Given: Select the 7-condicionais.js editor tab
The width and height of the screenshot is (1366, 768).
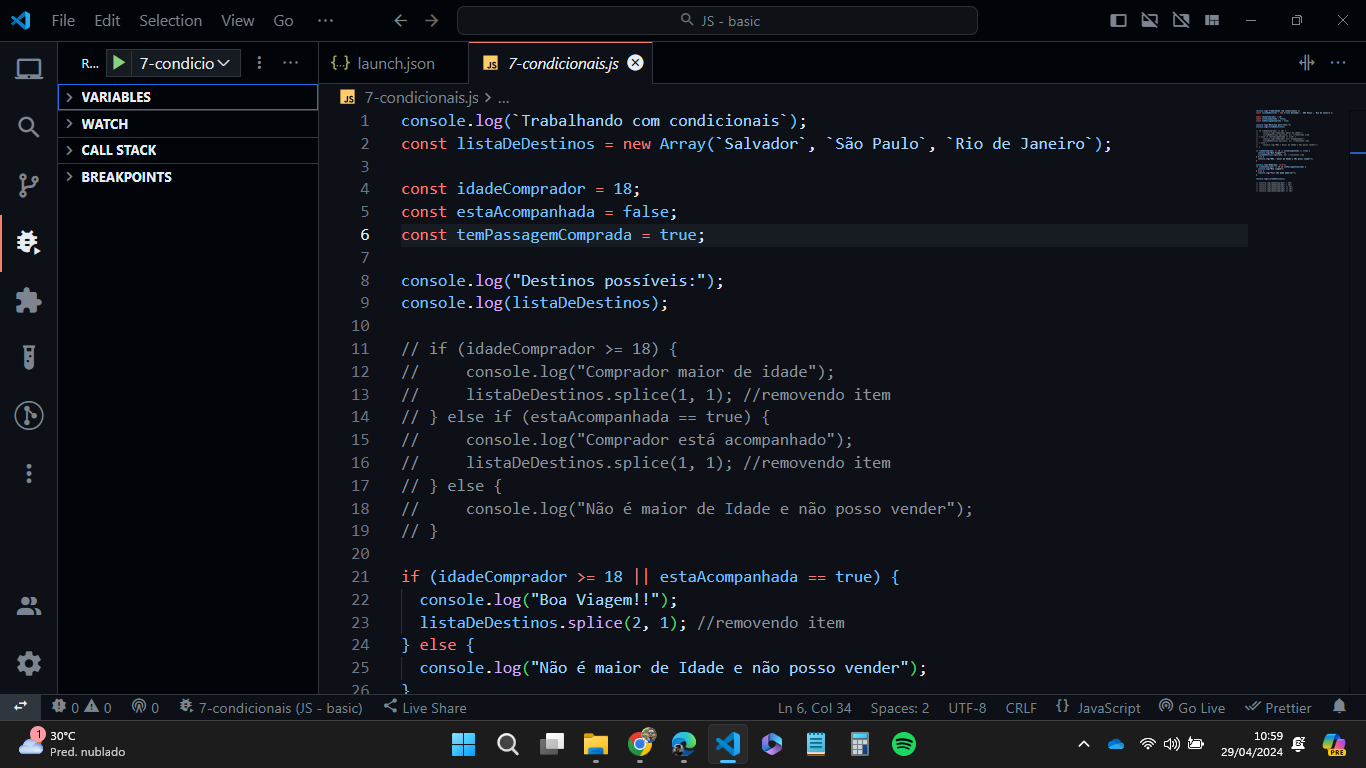Looking at the screenshot, I should pyautogui.click(x=560, y=63).
